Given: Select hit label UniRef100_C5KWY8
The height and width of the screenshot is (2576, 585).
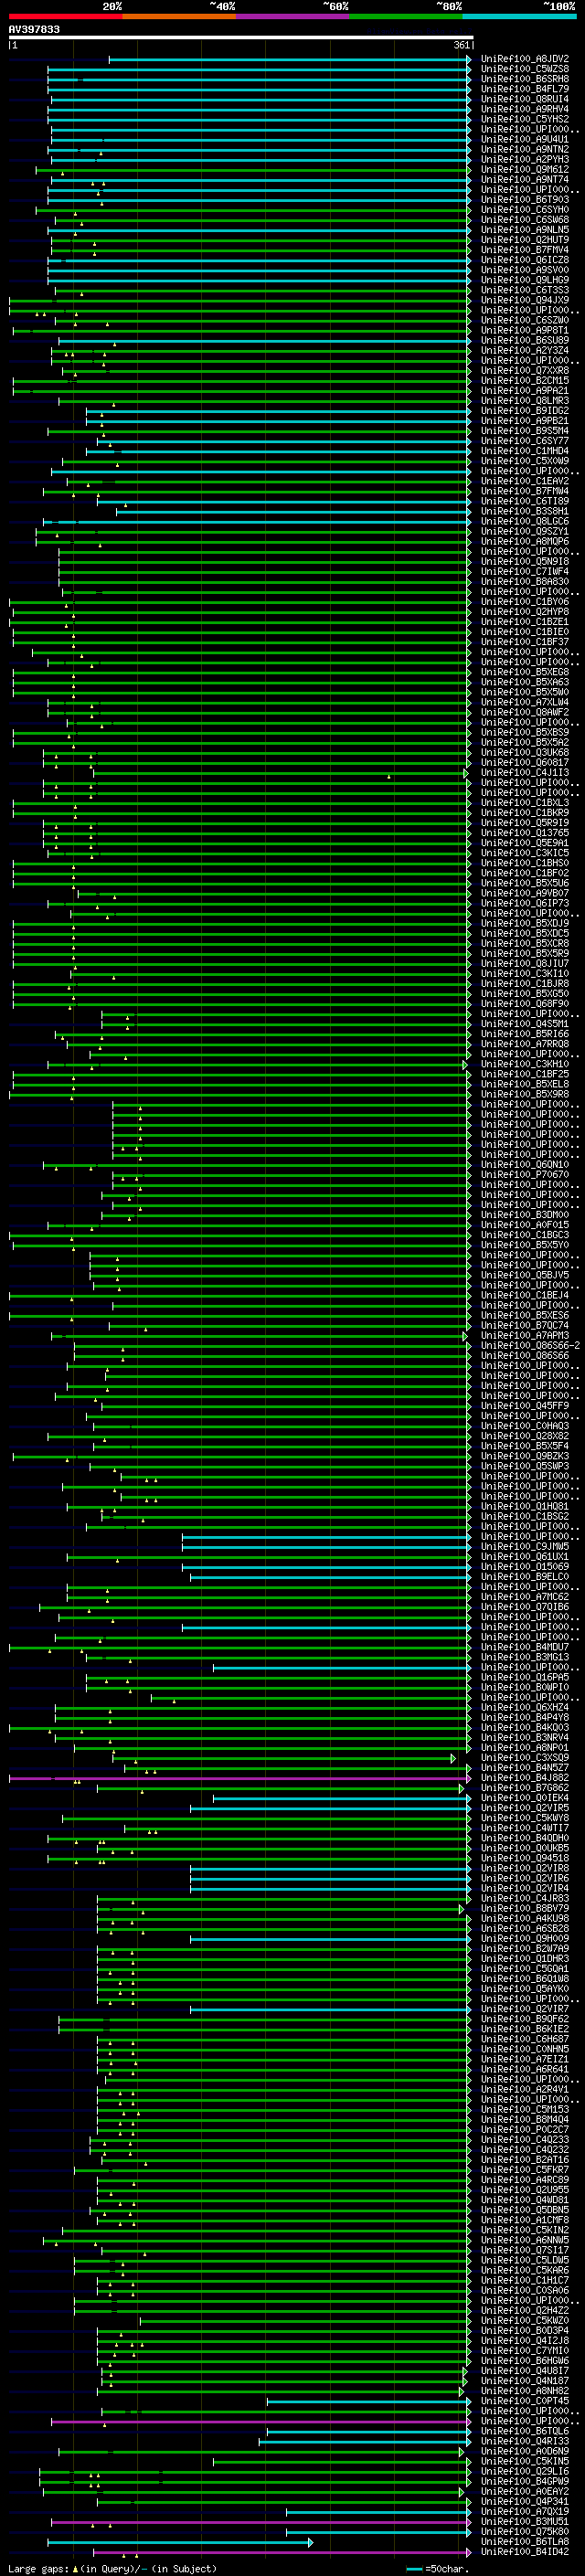Looking at the screenshot, I should 525,1817.
